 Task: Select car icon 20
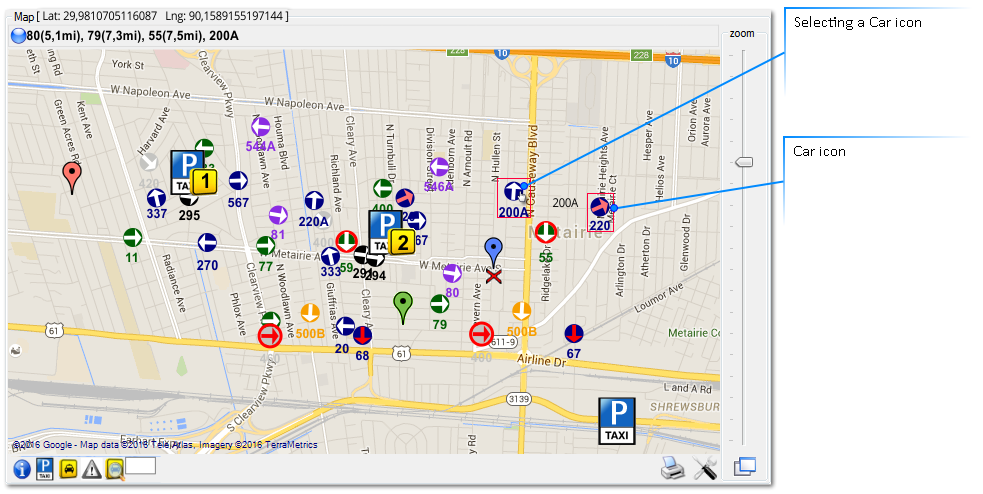tap(345, 326)
